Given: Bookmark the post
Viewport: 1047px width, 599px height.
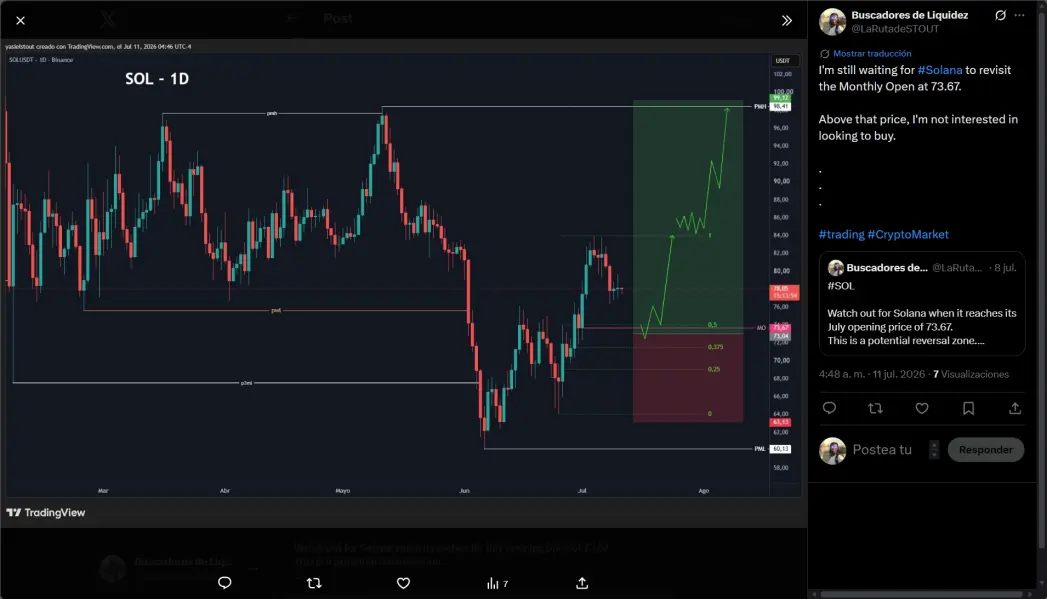Looking at the screenshot, I should point(968,408).
